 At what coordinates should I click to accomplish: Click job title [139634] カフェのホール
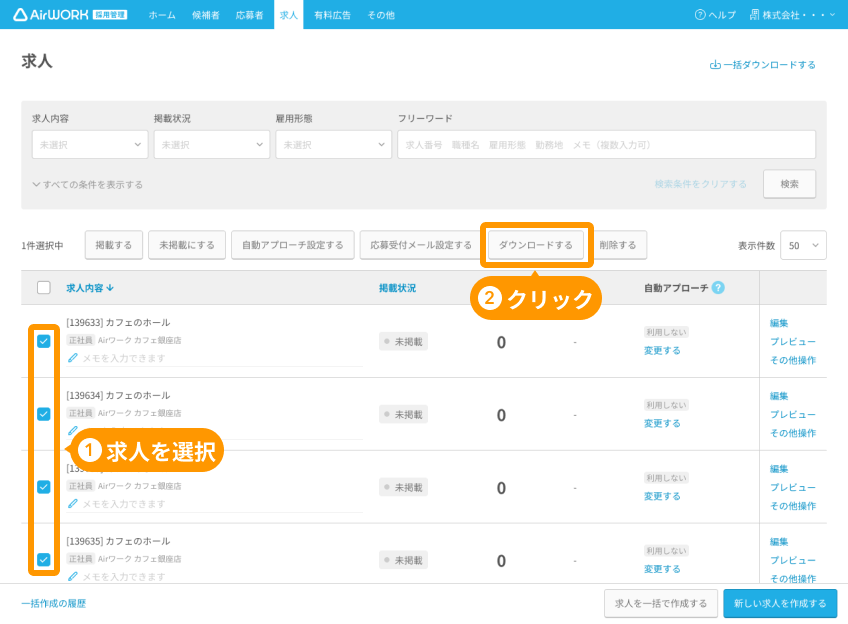point(118,395)
